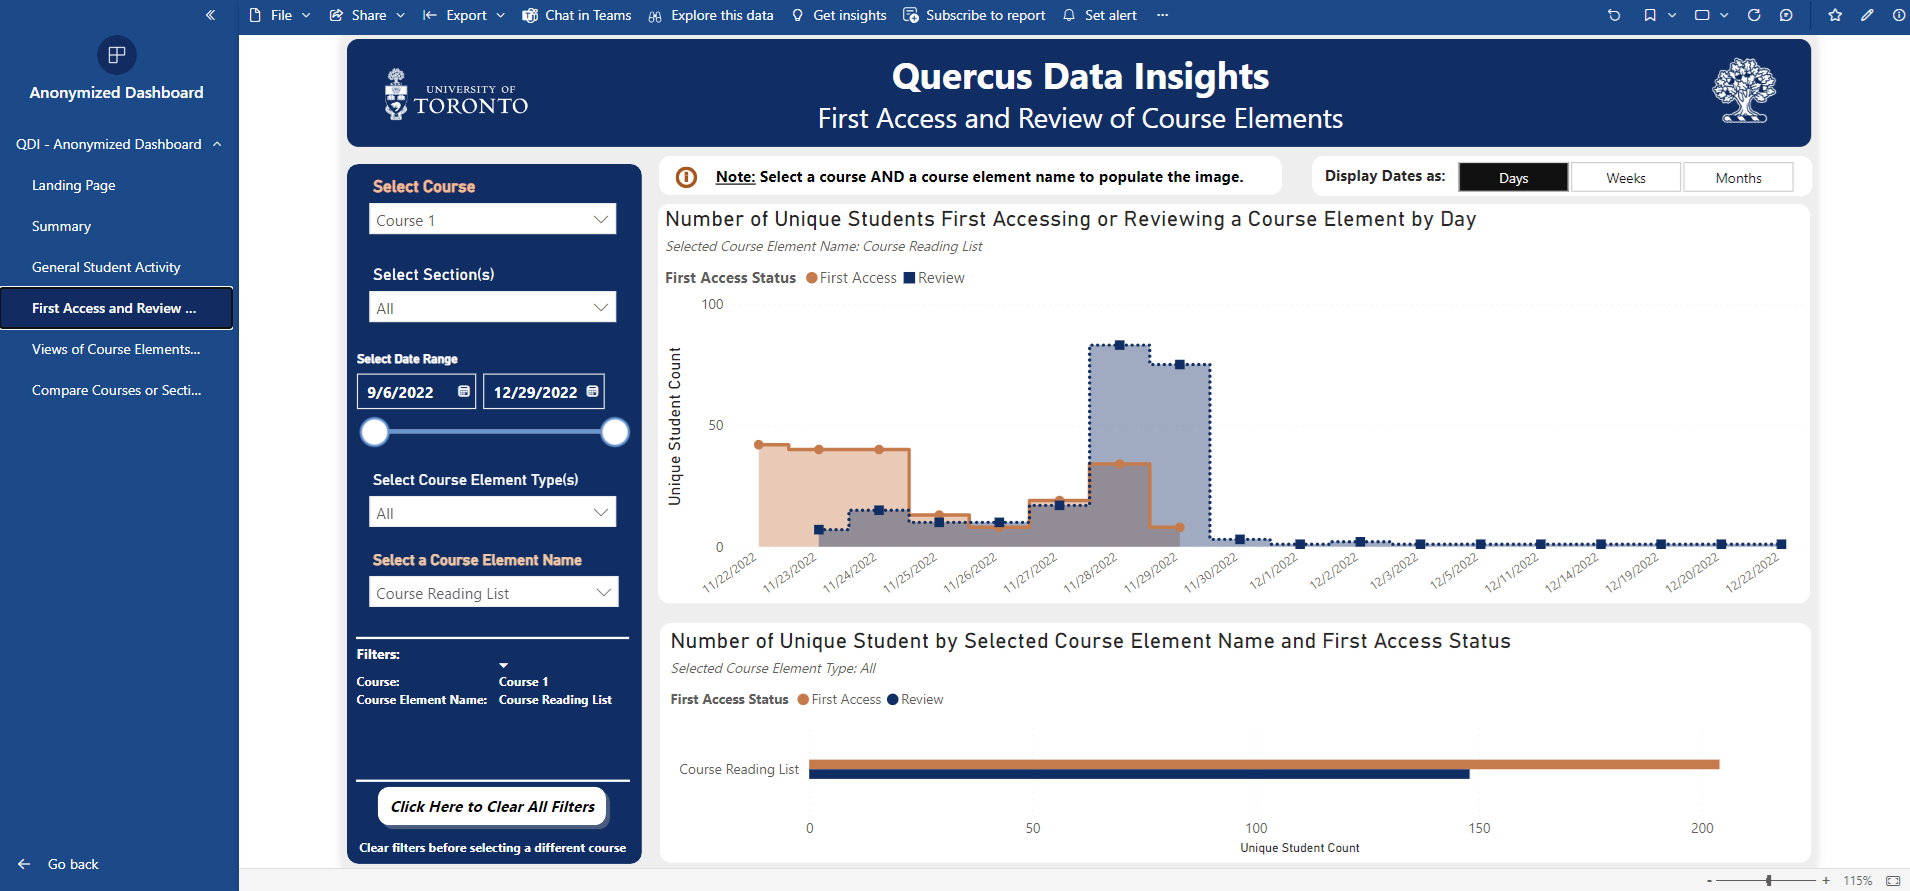Display dates as Months
This screenshot has height=891, width=1910.
(1738, 177)
